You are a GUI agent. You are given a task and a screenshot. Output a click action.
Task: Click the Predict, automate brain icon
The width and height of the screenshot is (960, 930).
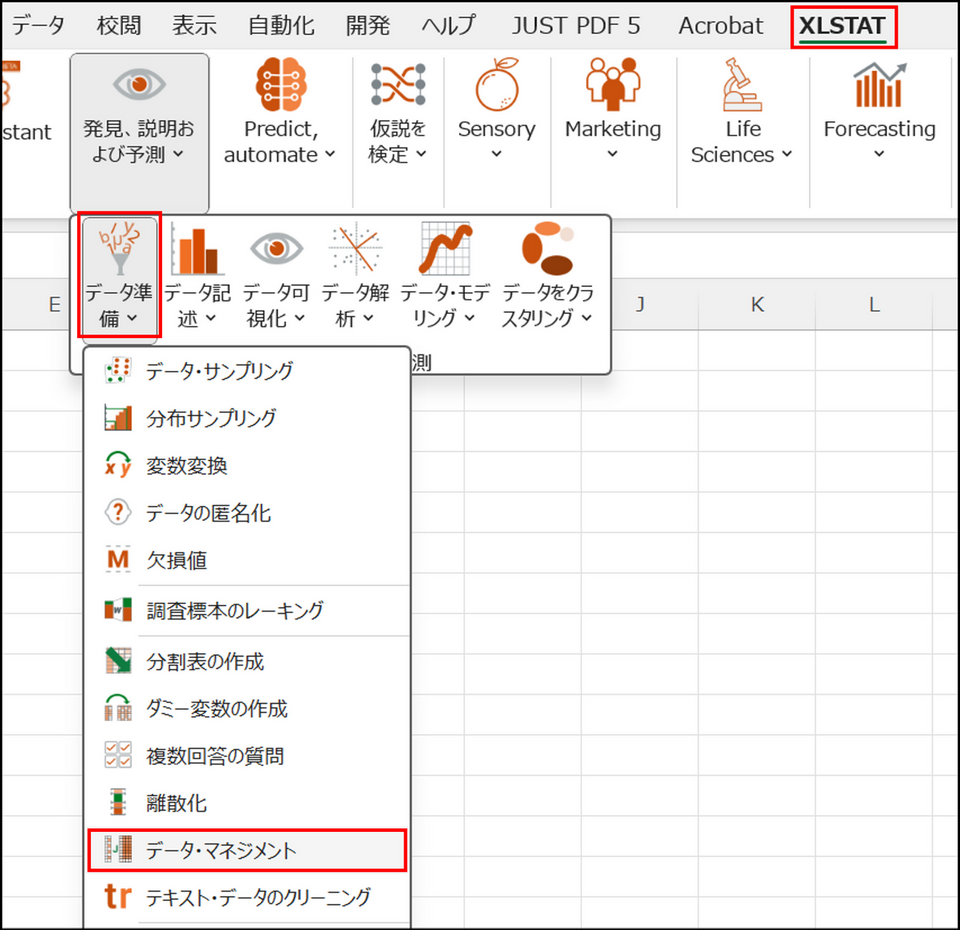(x=281, y=84)
